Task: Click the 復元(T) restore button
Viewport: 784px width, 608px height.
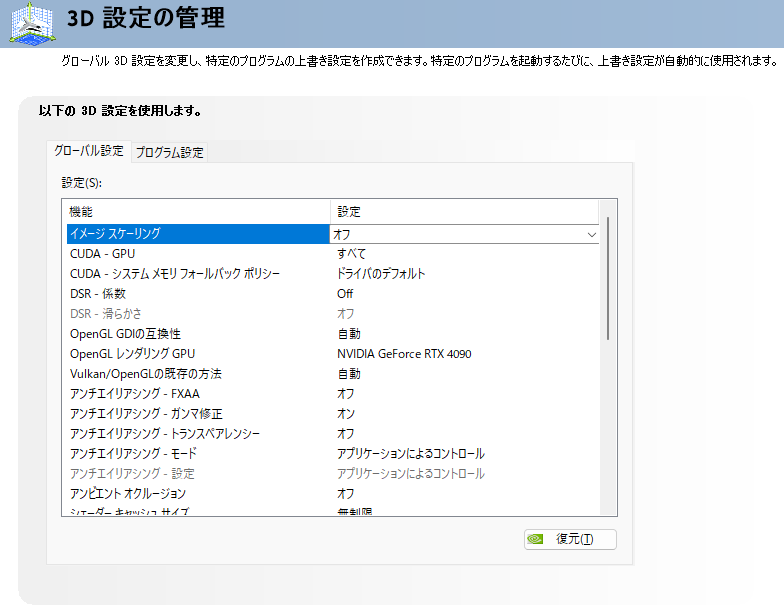Action: click(x=570, y=539)
